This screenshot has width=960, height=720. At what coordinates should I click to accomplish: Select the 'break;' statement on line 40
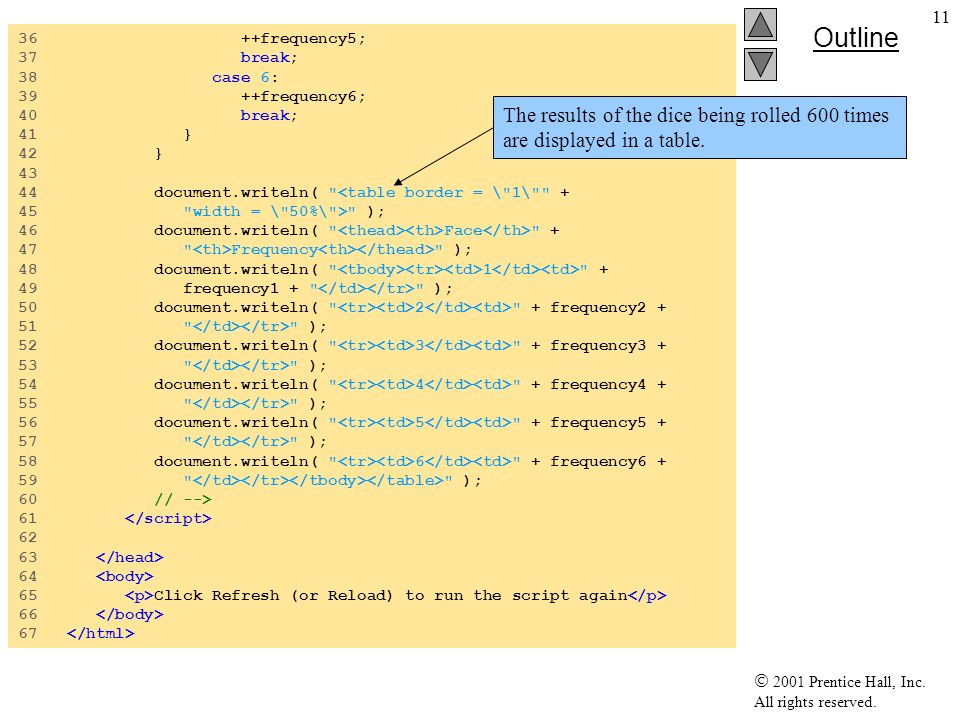coord(269,115)
